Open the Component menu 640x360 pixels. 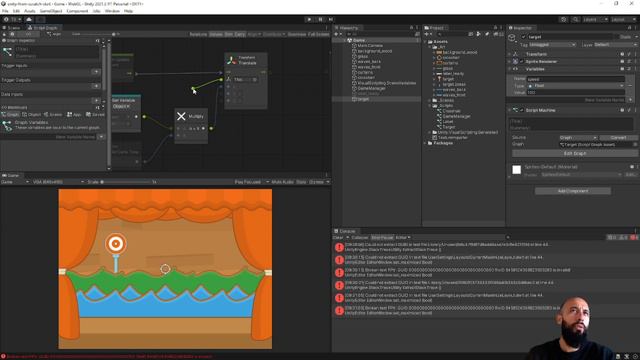coord(77,11)
